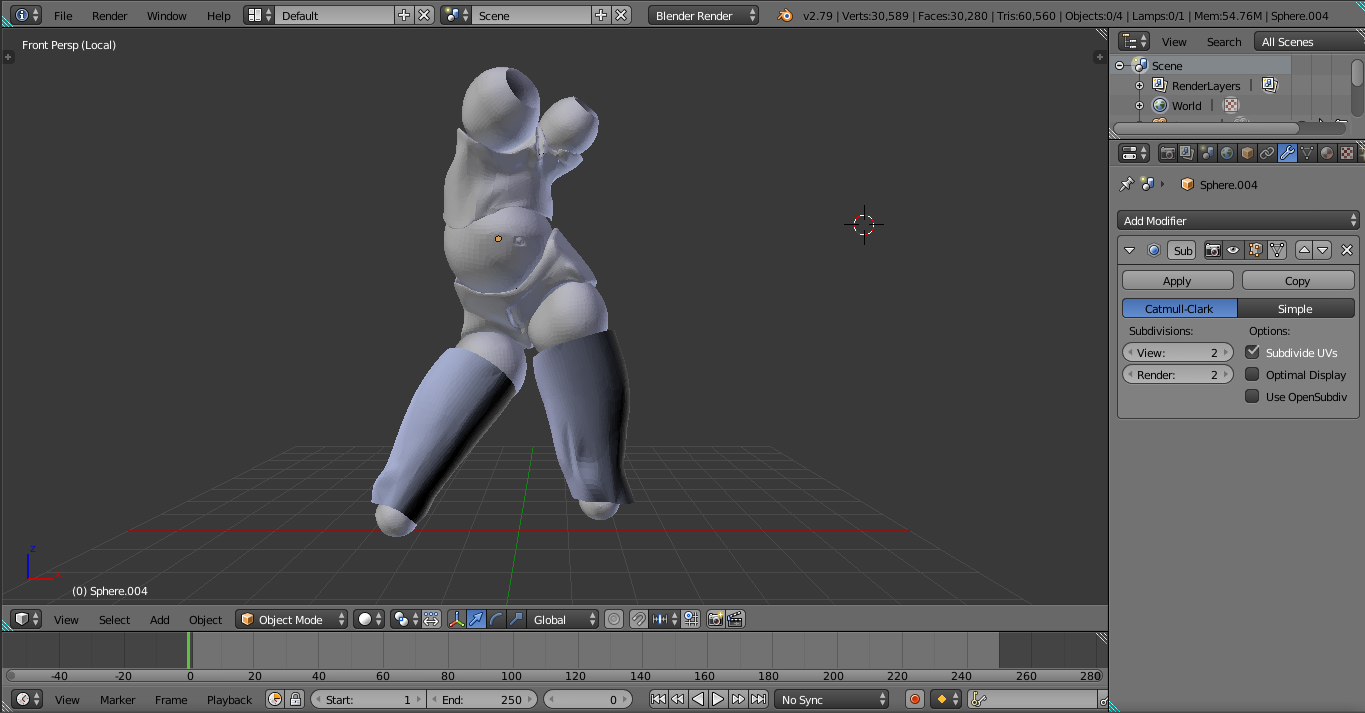Viewport: 1365px width, 713px height.
Task: Switch to World properties globe icon
Action: (1227, 153)
